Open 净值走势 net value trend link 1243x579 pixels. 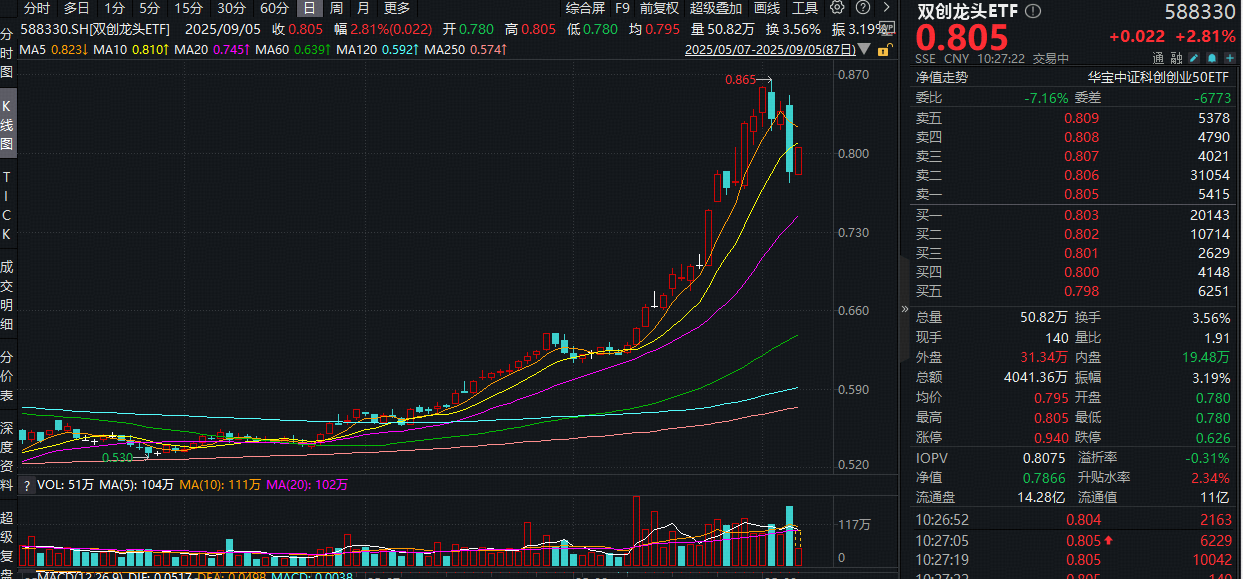click(942, 76)
